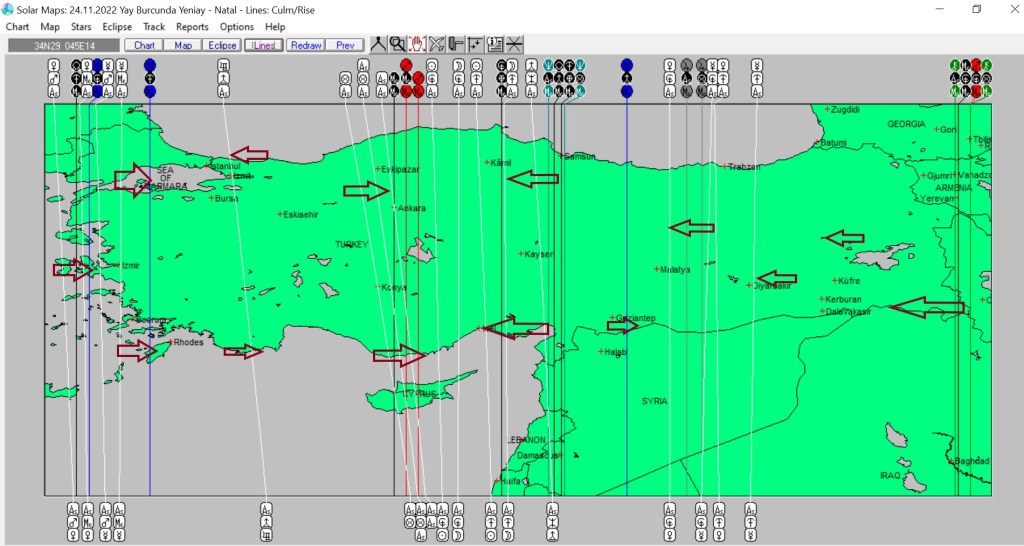Select the add-point tool with plus sign
The width and height of the screenshot is (1024, 546).
pos(475,44)
